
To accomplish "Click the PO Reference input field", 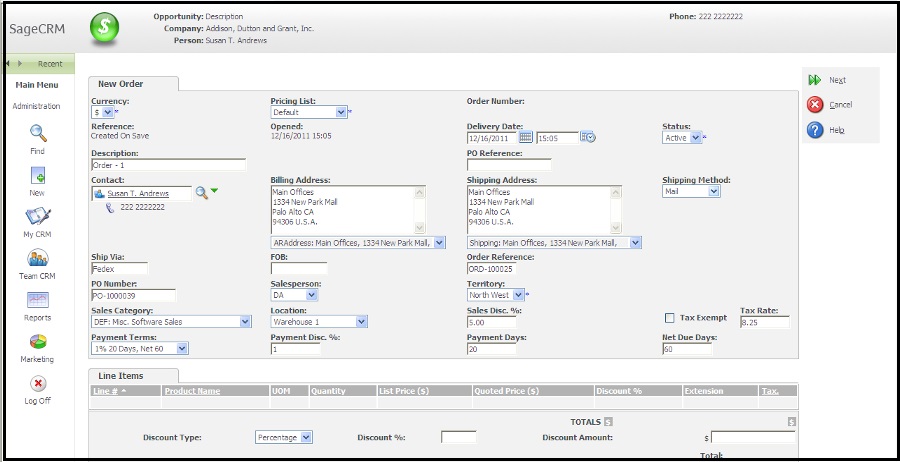I will coord(509,165).
